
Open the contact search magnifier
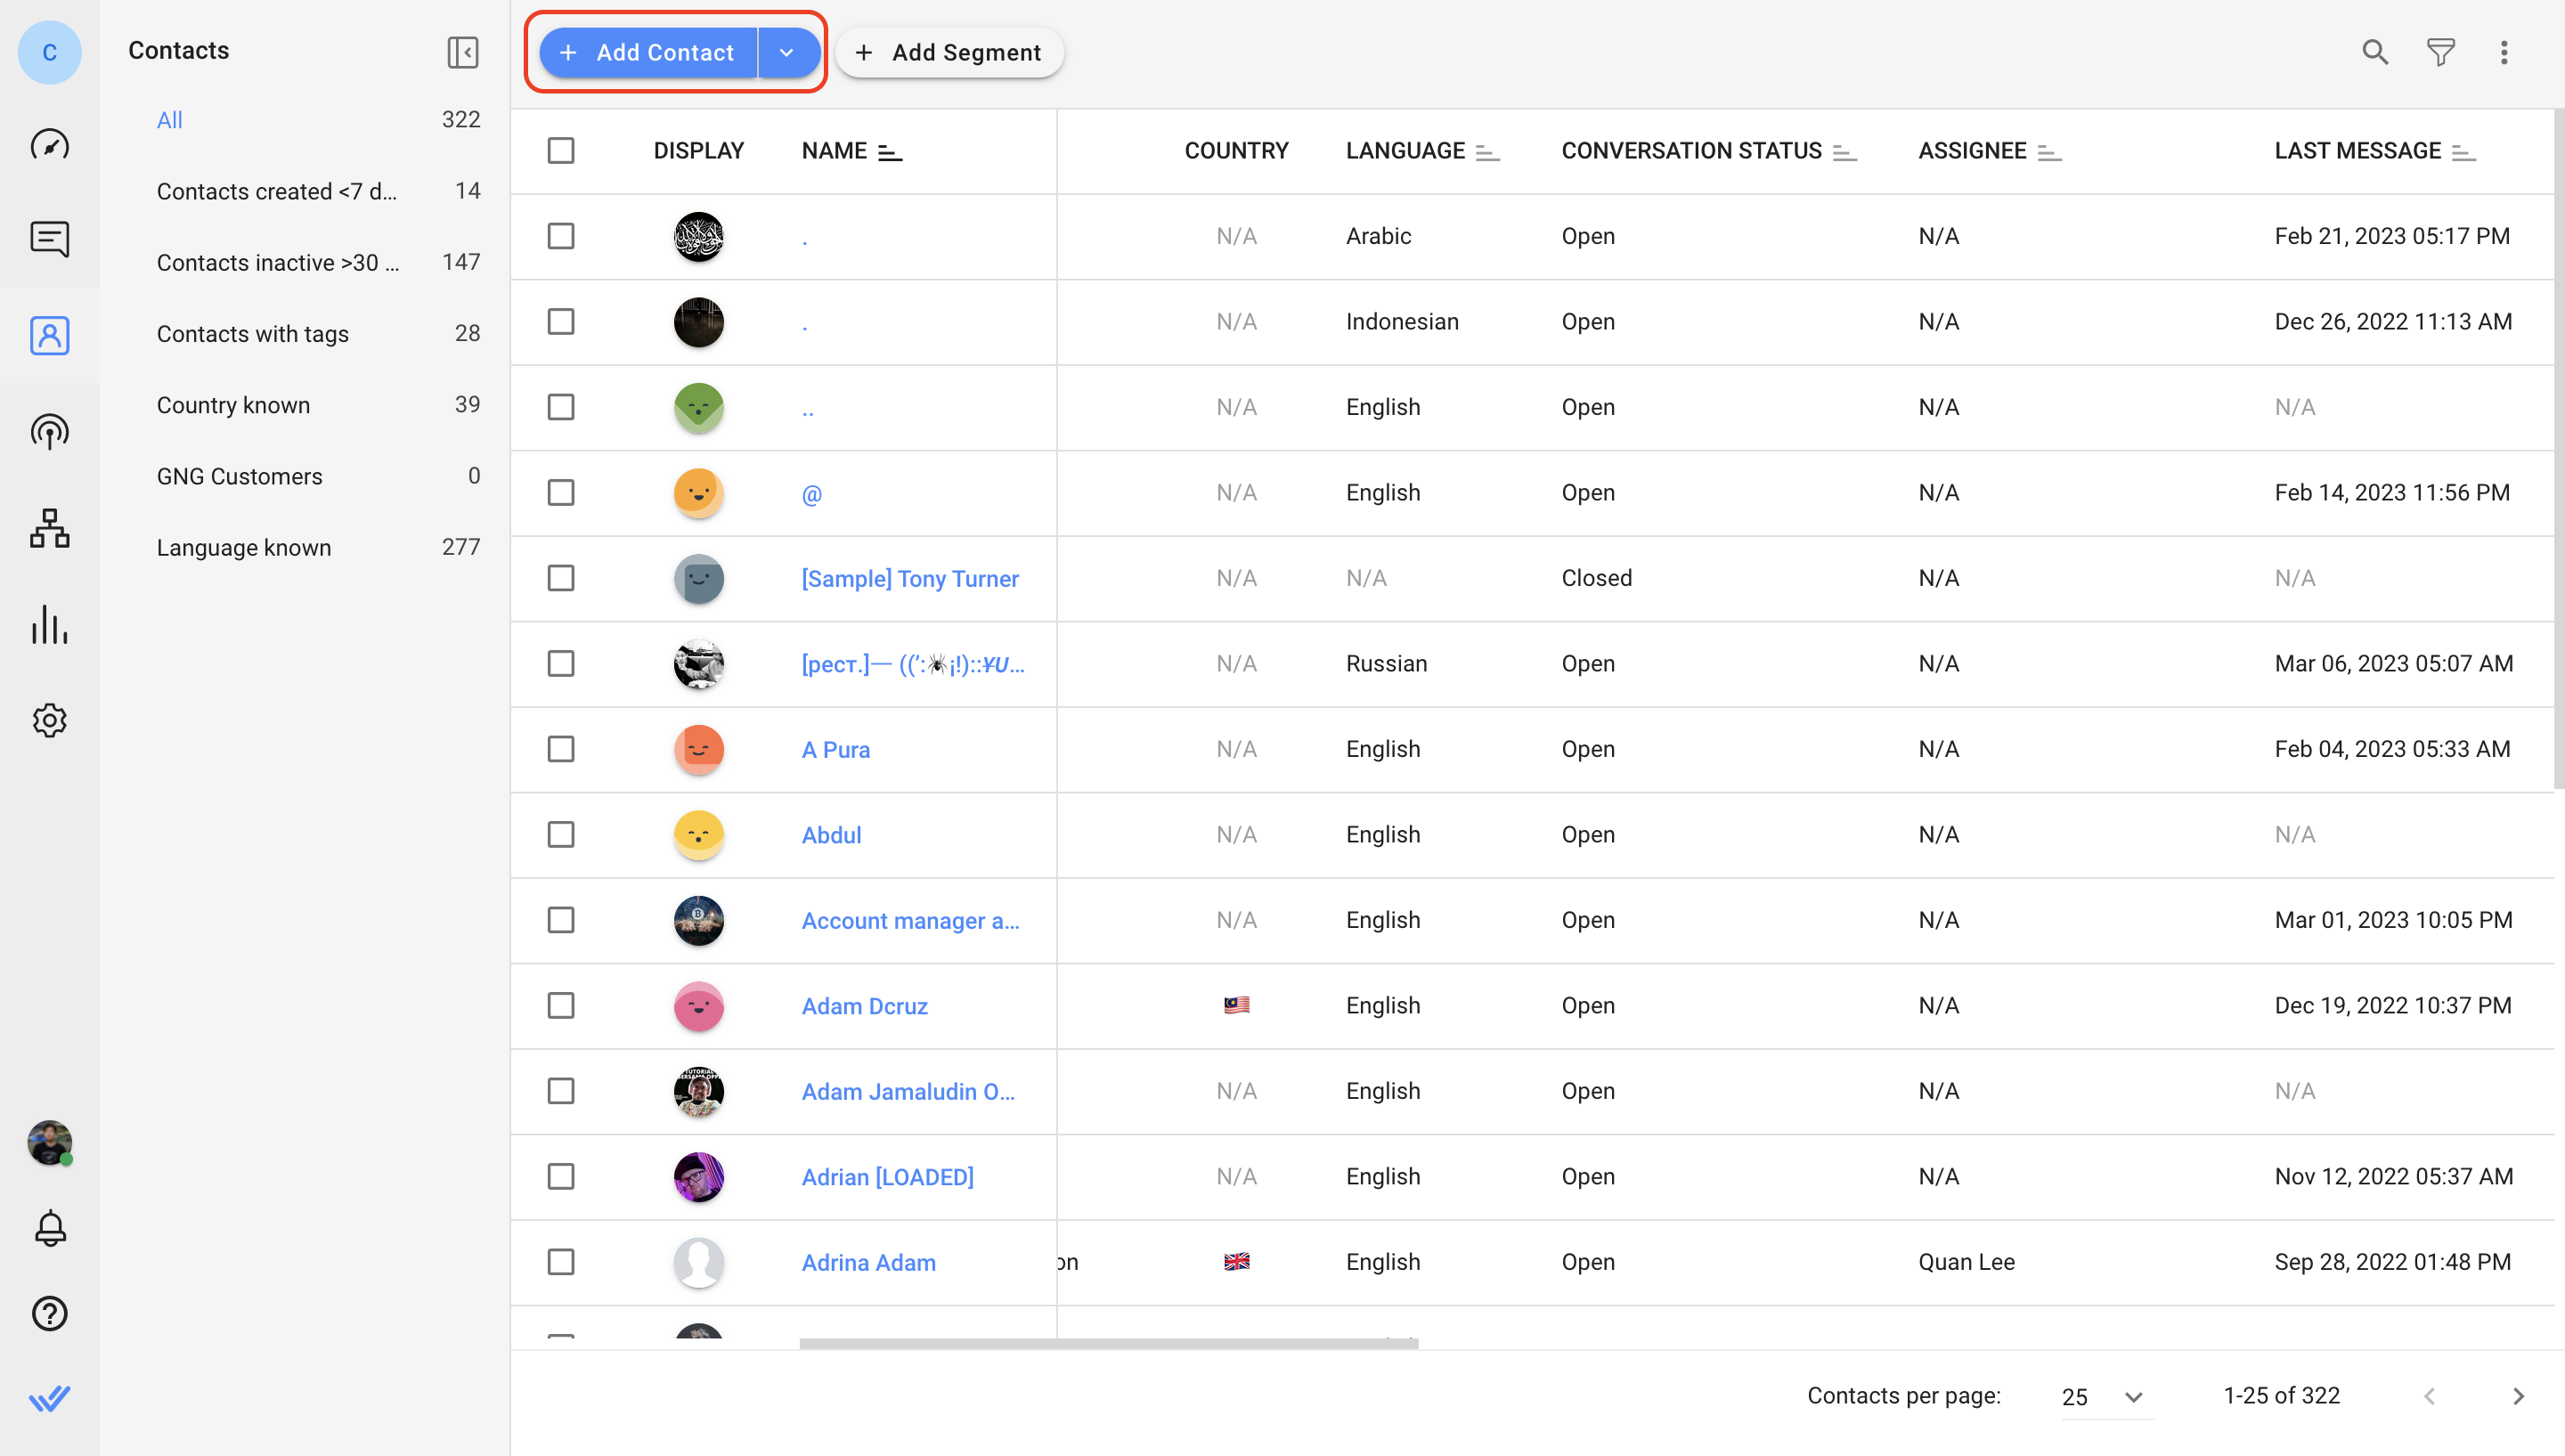click(x=2375, y=52)
